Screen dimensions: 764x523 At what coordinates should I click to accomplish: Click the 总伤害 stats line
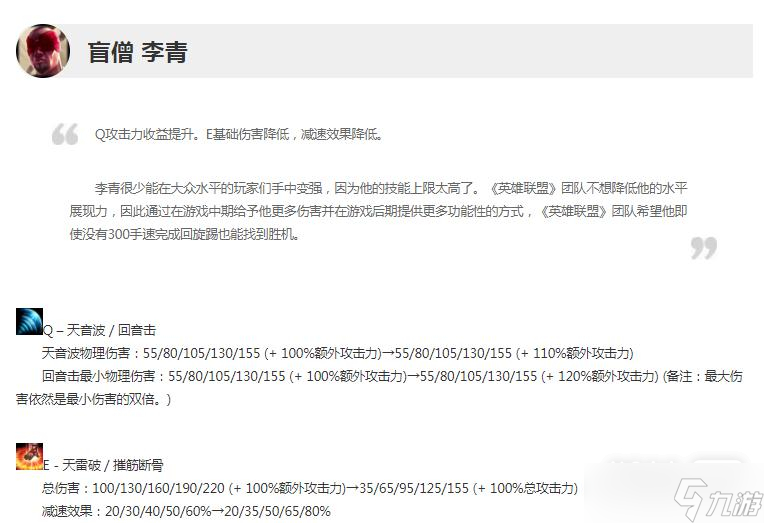[x=310, y=488]
